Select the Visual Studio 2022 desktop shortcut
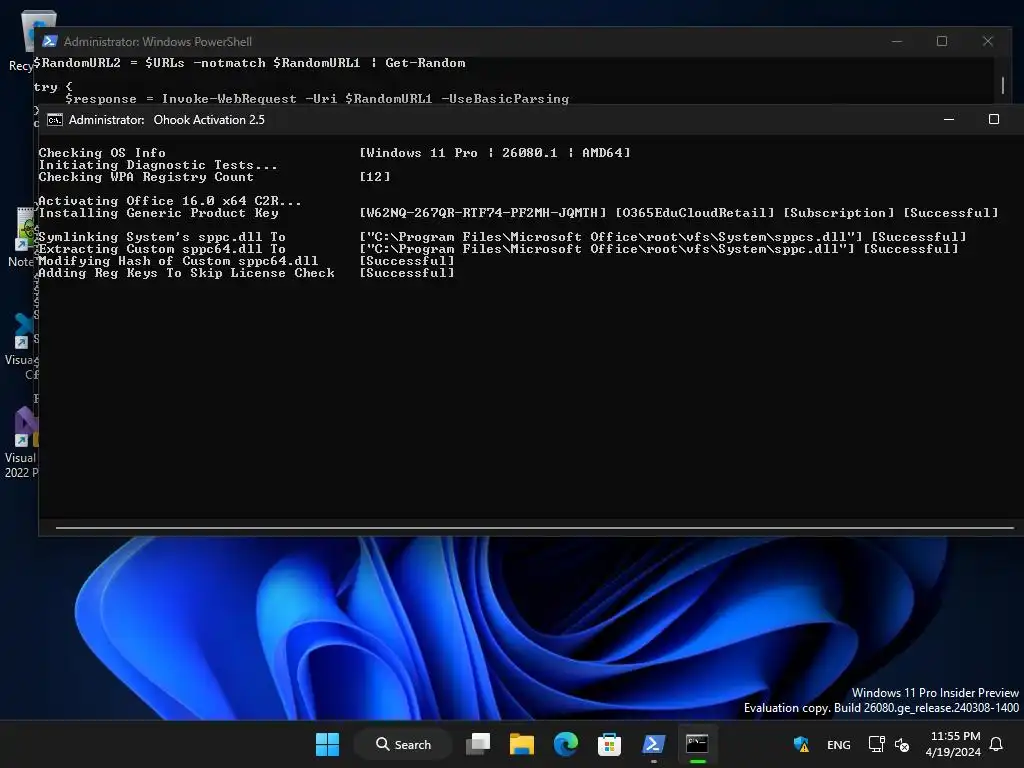 21,442
